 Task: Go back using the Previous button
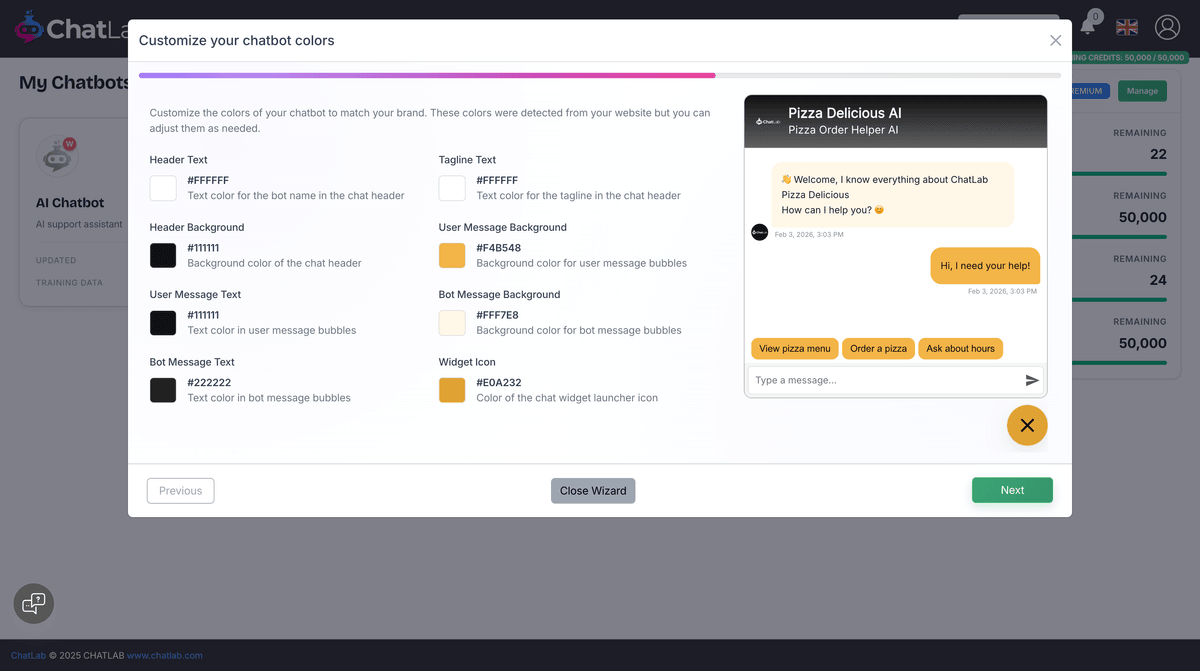point(180,490)
